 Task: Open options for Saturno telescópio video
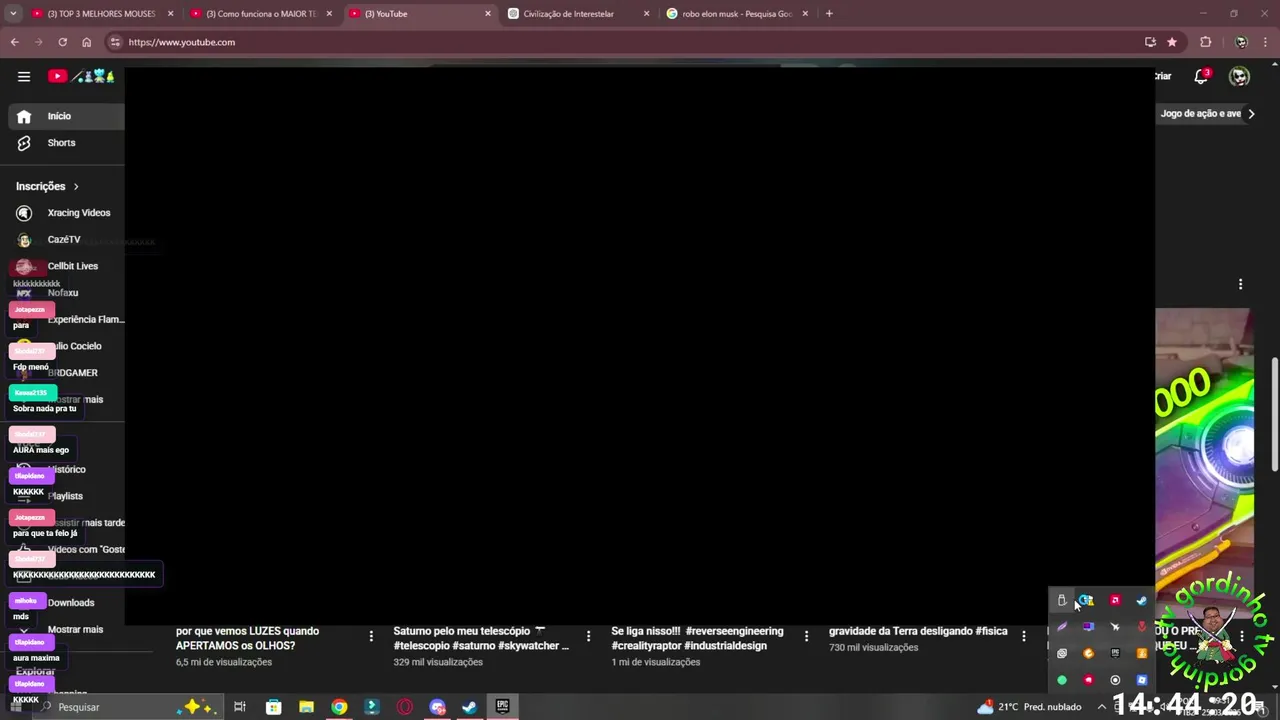588,636
